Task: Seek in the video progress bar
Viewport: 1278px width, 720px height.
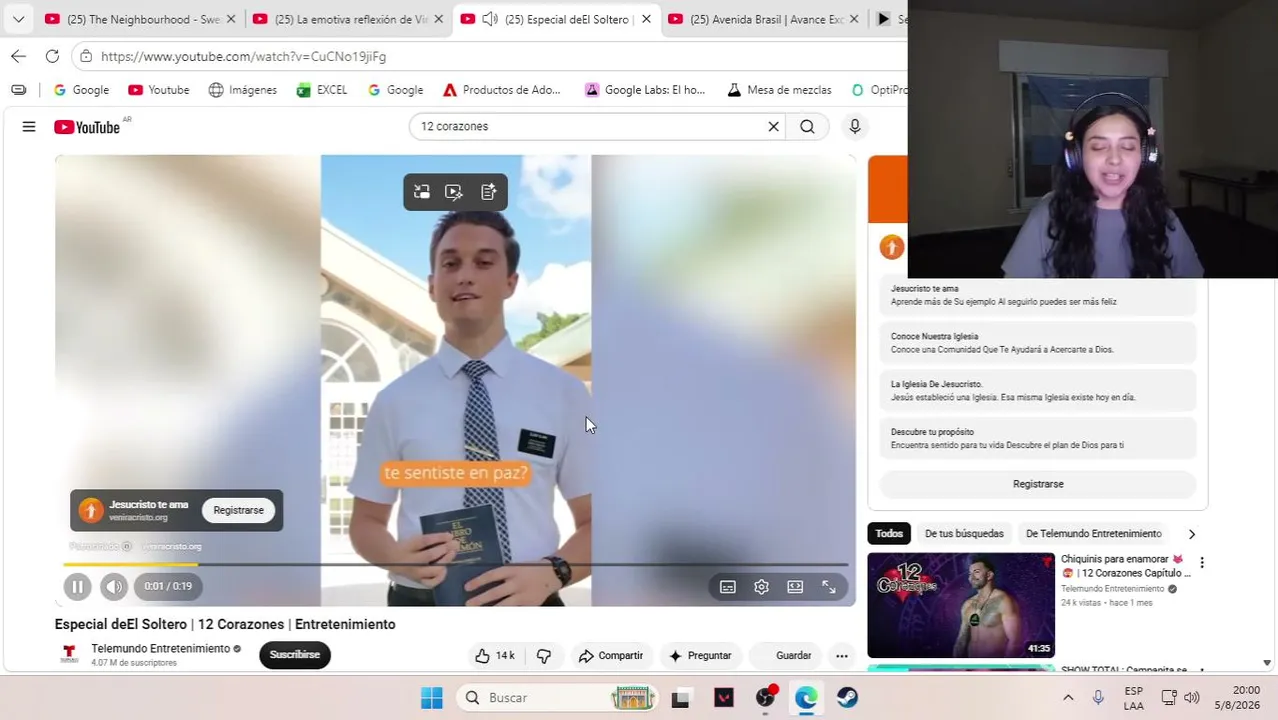Action: coord(455,565)
